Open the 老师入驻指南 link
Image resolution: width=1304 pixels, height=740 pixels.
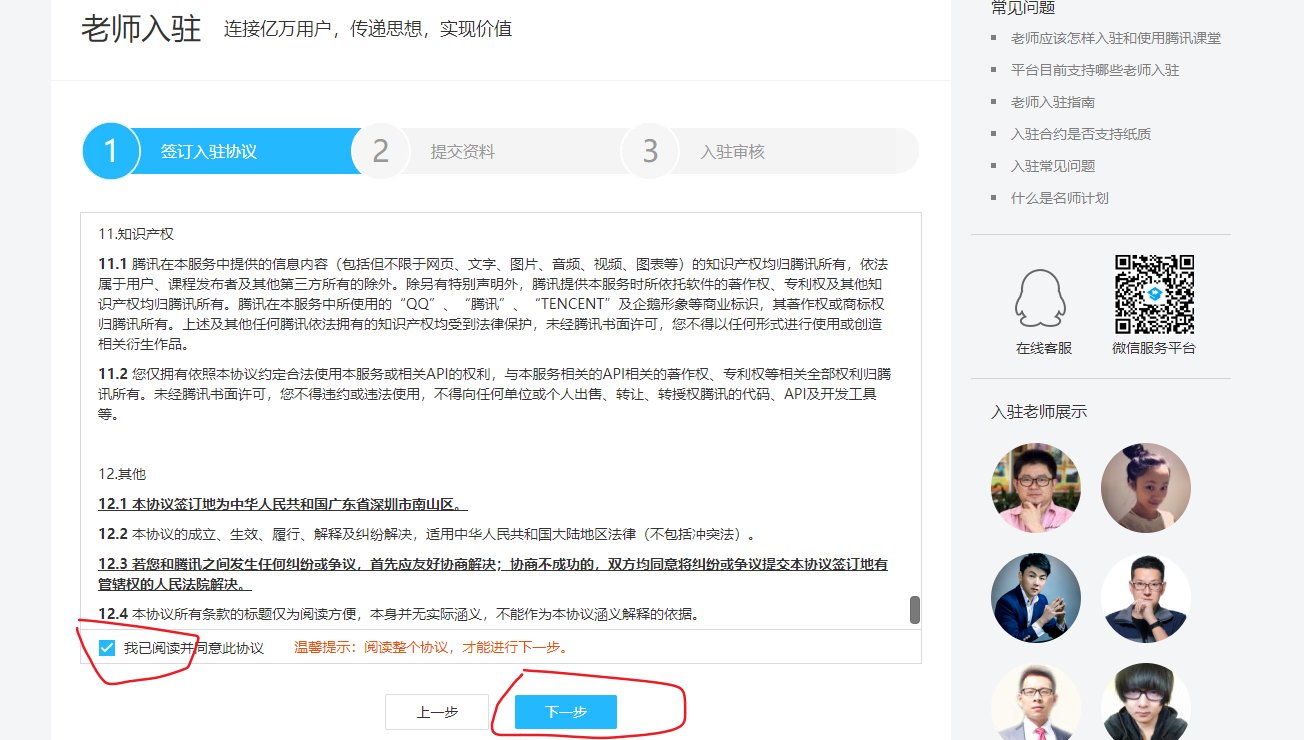tap(1053, 102)
